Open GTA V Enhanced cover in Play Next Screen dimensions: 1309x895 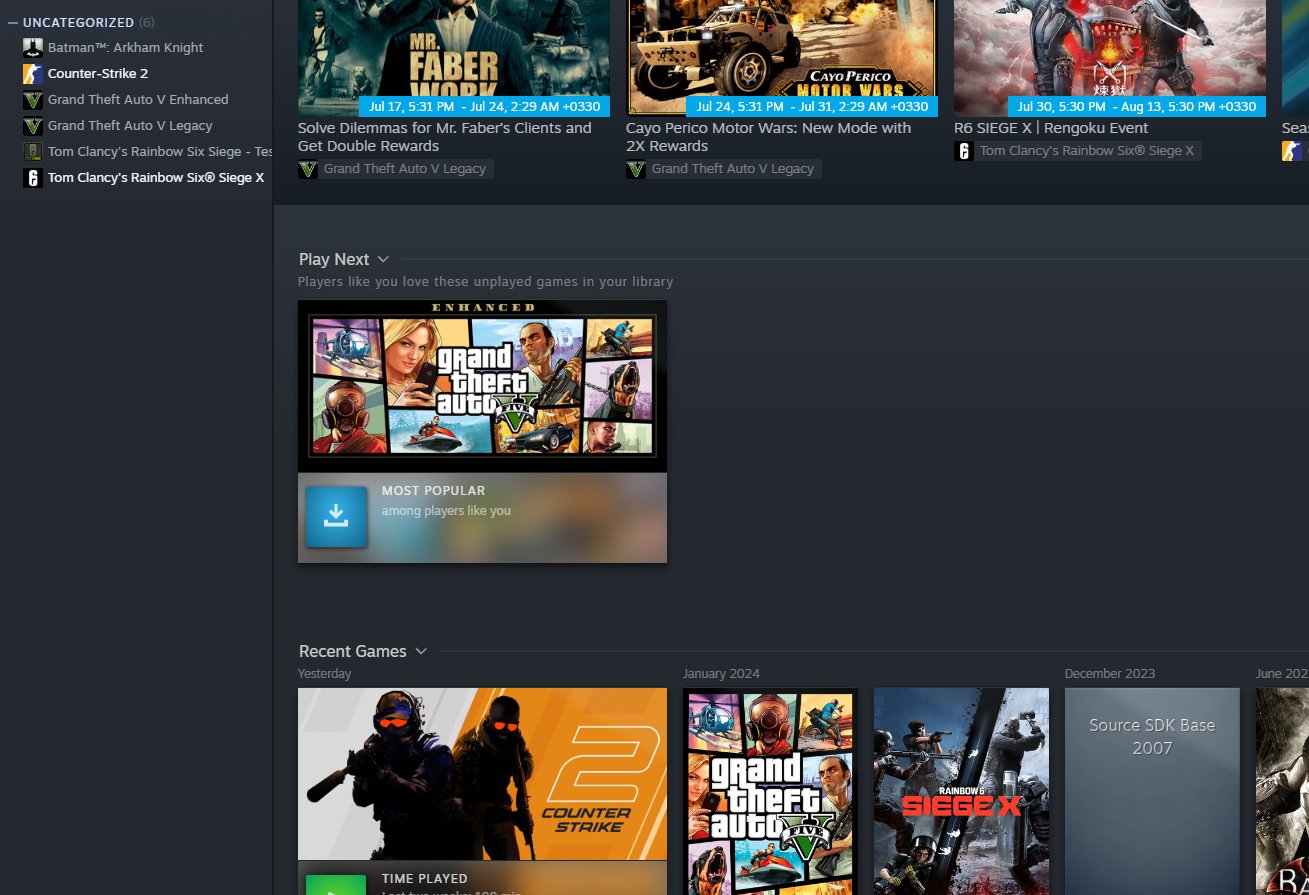482,386
